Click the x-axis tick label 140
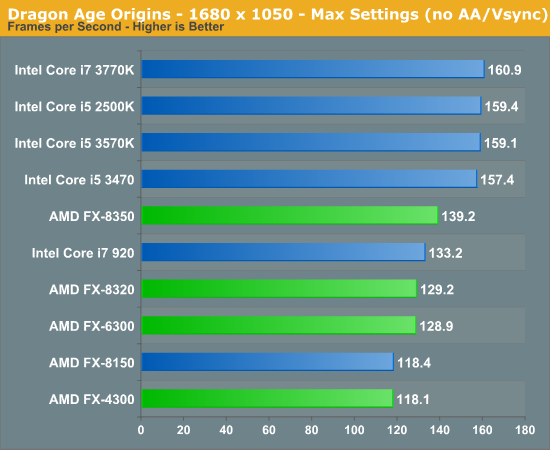 click(x=440, y=430)
